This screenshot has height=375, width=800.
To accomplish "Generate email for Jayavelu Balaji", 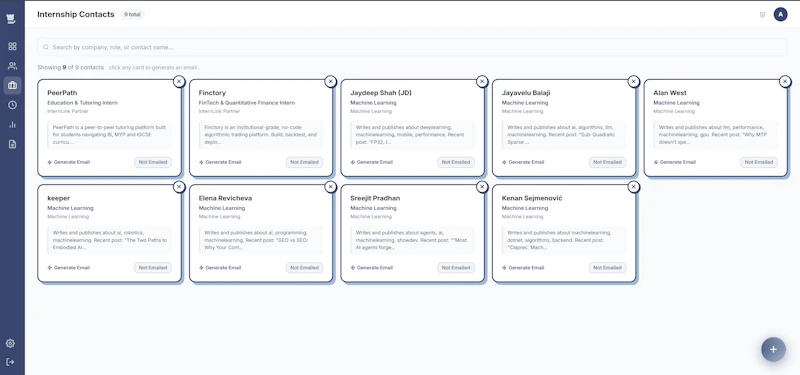I will 523,162.
